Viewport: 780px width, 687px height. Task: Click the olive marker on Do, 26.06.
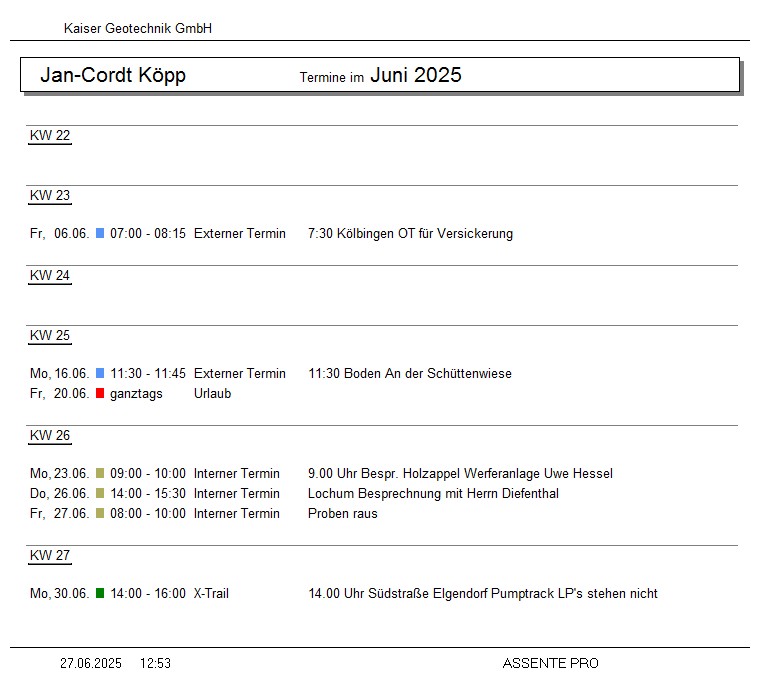100,494
